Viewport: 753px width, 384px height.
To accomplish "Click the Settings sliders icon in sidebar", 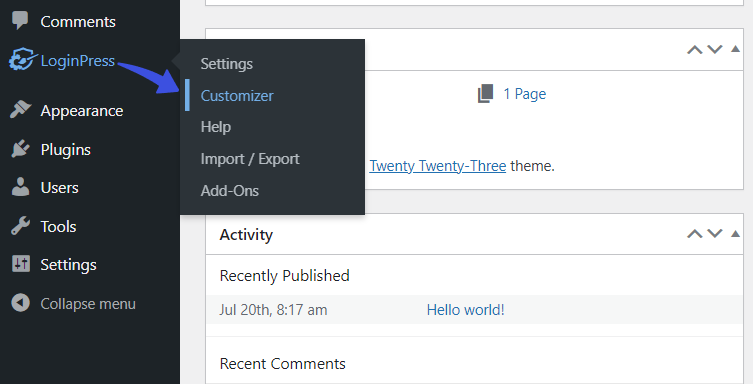I will tap(21, 264).
